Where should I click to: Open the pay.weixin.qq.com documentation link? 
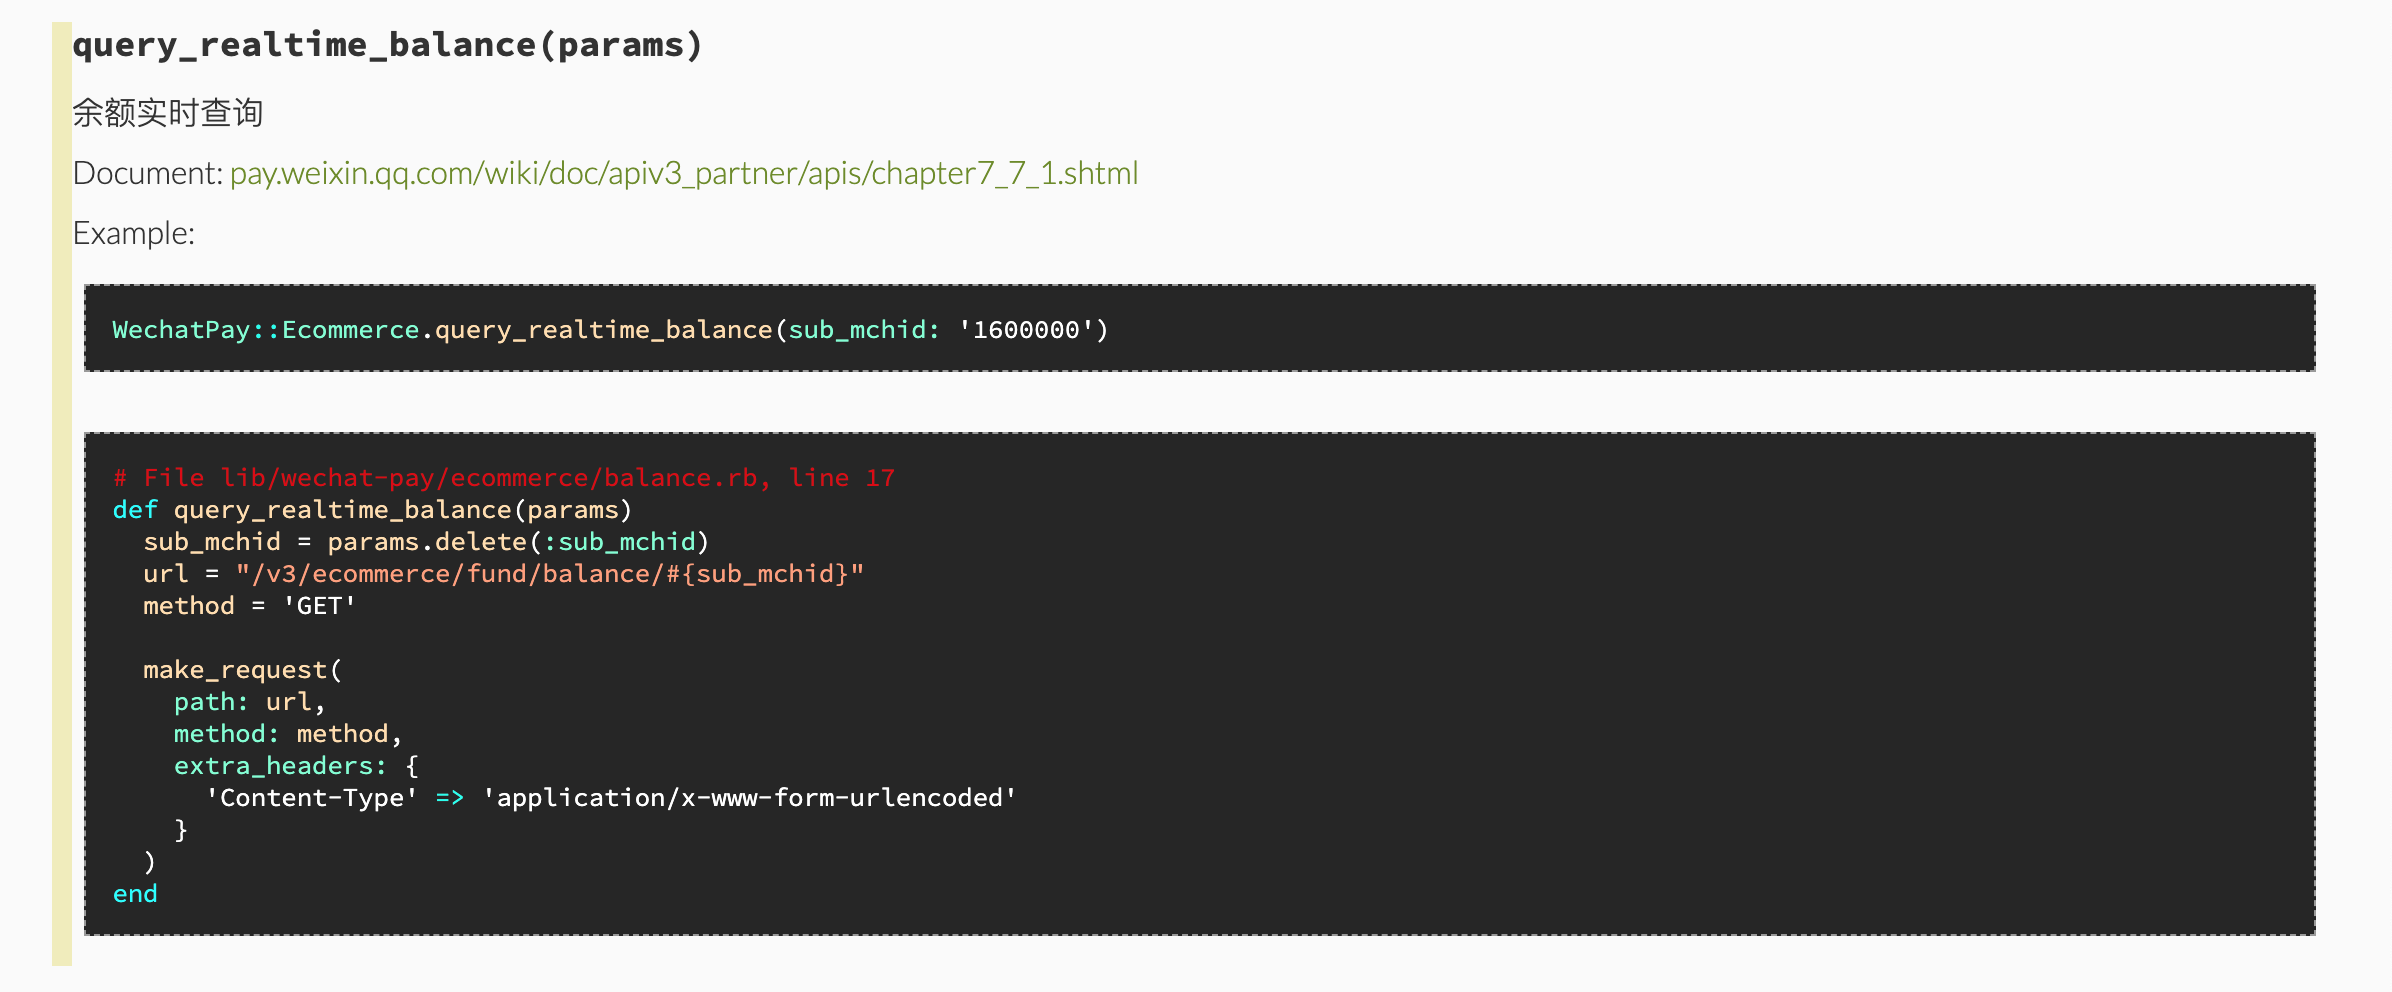684,174
